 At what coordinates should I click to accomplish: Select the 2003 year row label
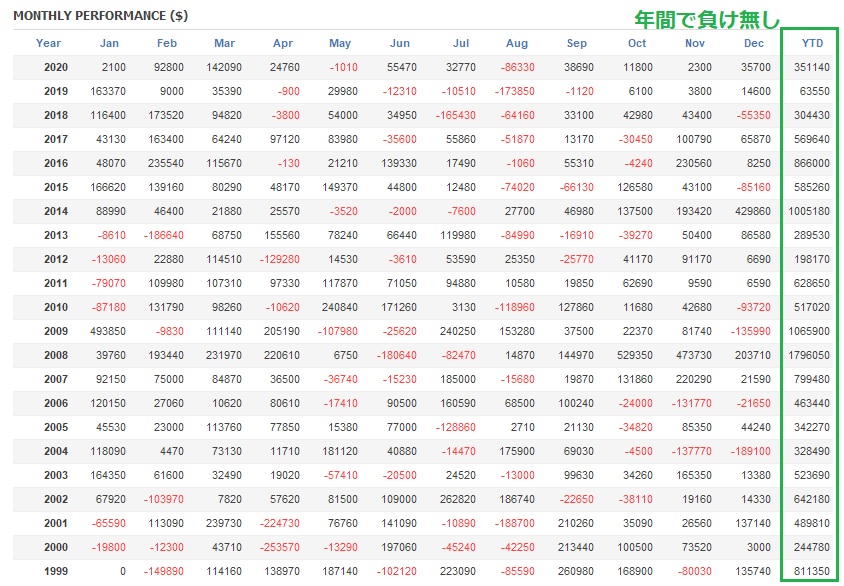[x=56, y=475]
